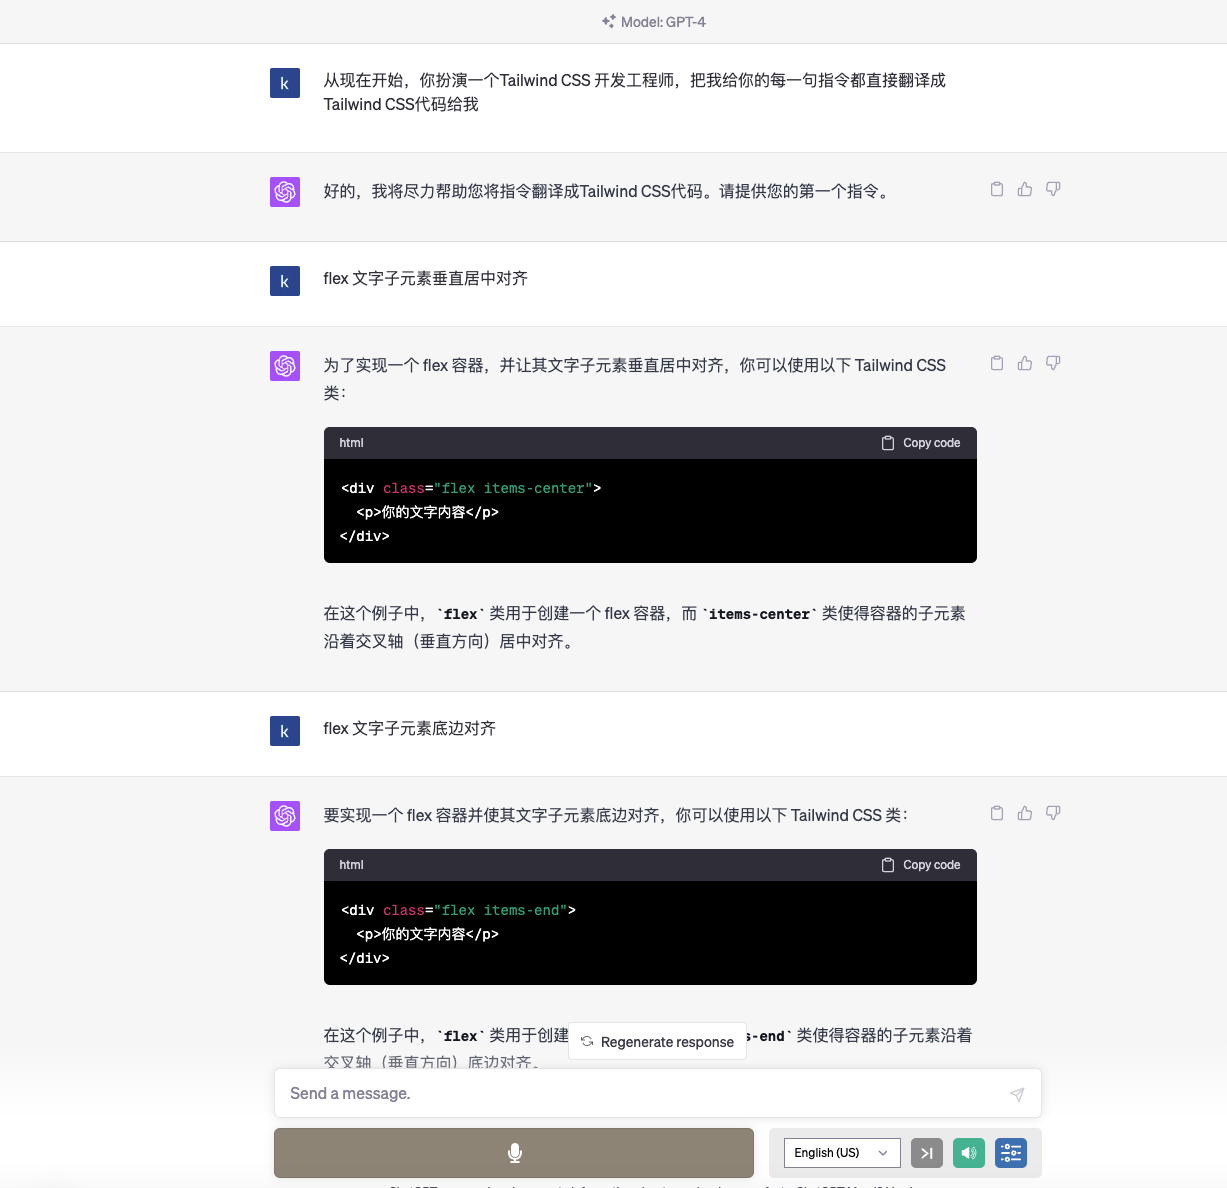Screen dimensions: 1227x1188
Task: Click the ChatGPT avatar next to the last response
Action: 285,816
